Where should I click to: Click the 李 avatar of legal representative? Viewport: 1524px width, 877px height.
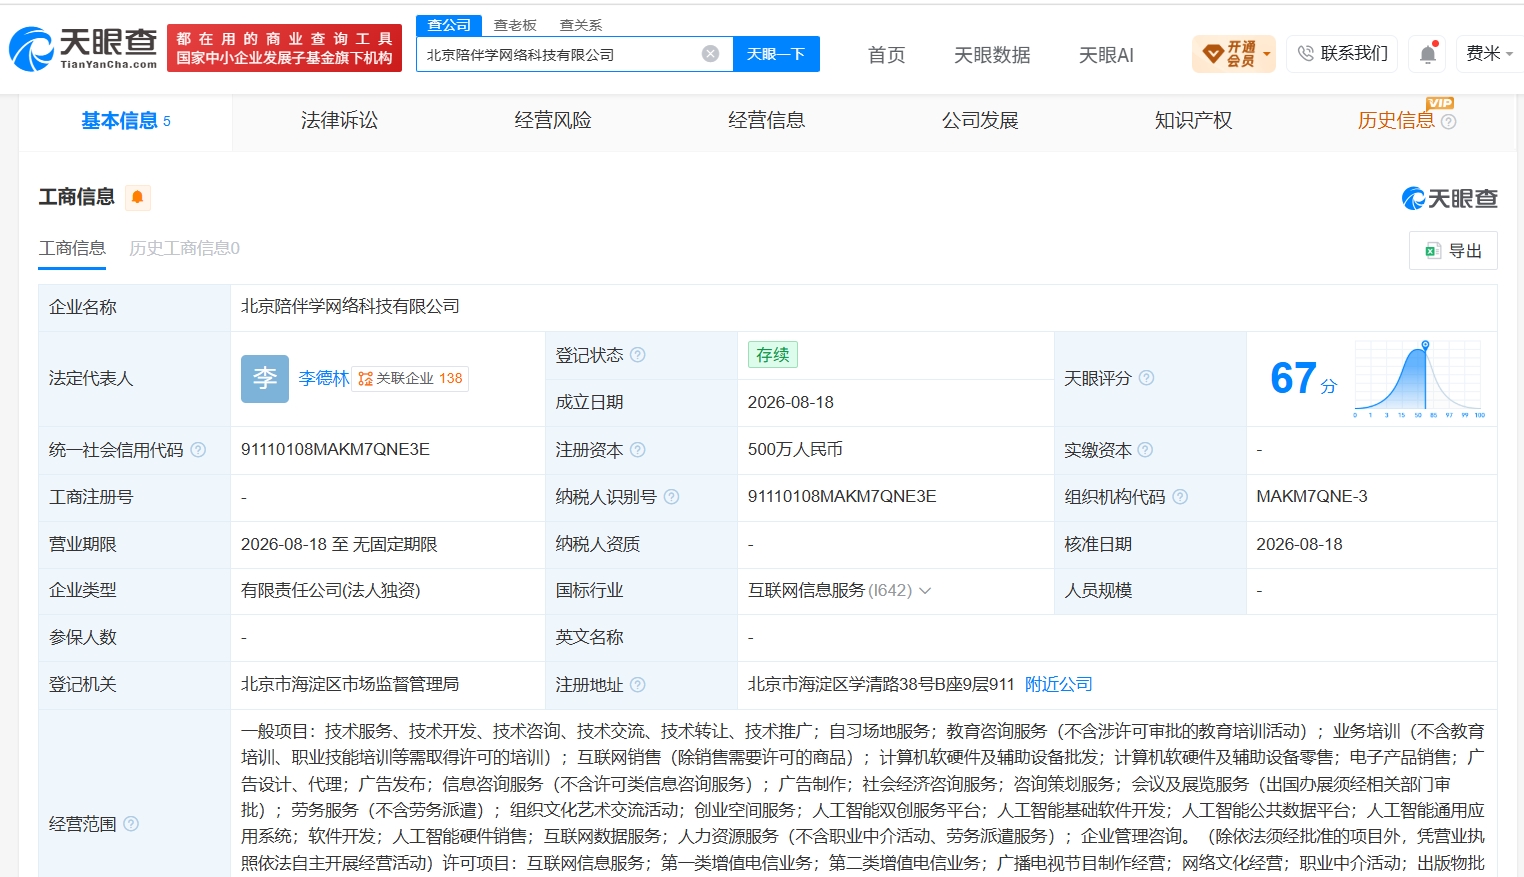(x=265, y=379)
